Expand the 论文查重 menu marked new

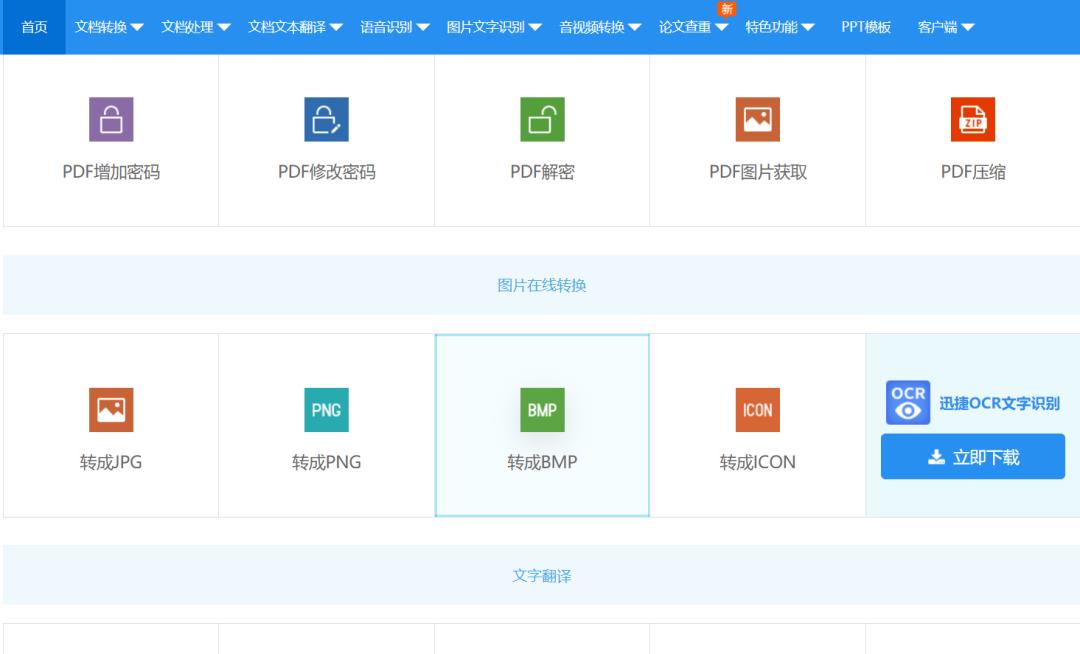(693, 27)
